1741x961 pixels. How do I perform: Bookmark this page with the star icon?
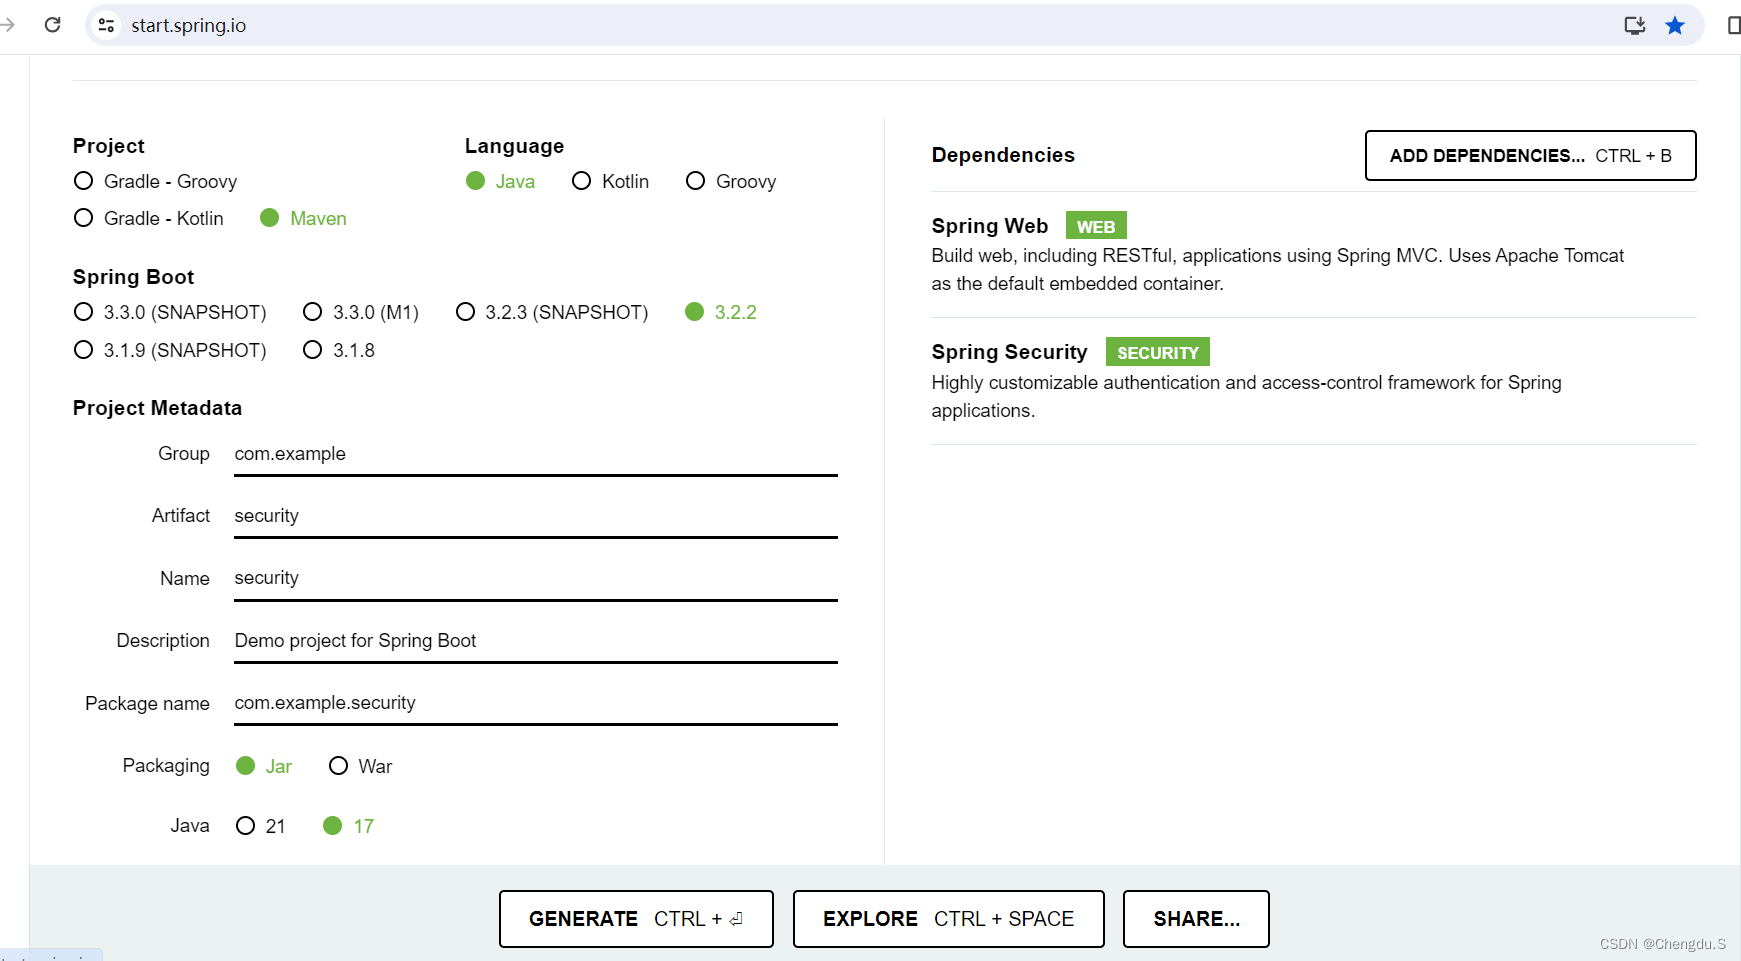(x=1675, y=25)
